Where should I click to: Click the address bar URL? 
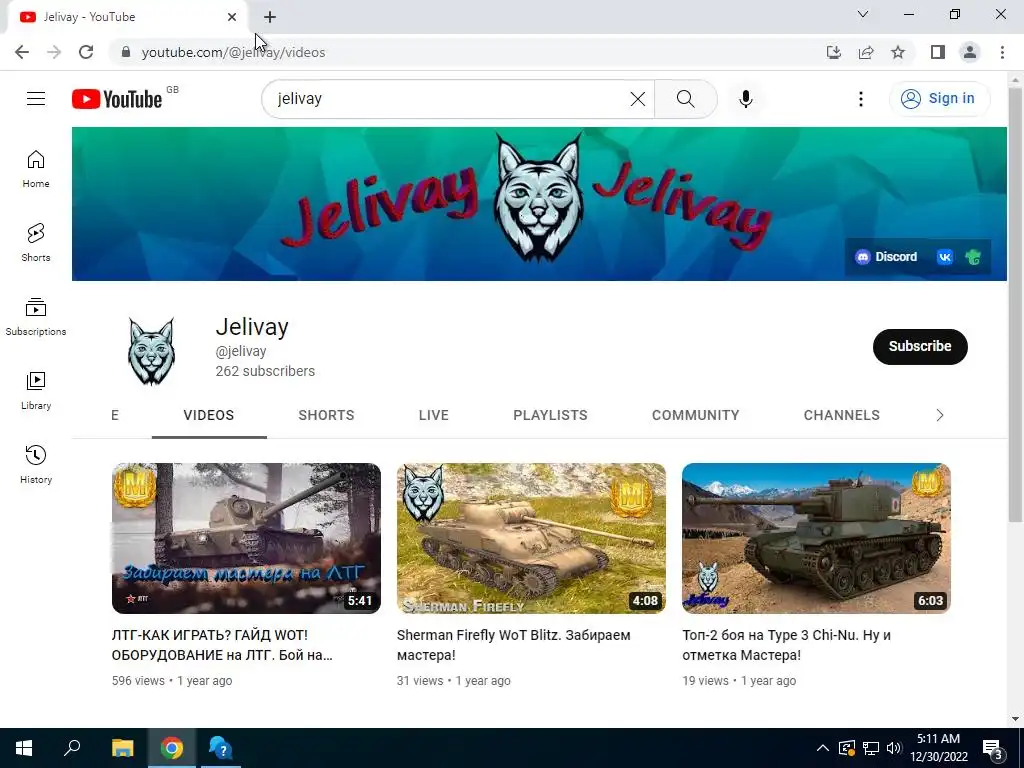(233, 52)
